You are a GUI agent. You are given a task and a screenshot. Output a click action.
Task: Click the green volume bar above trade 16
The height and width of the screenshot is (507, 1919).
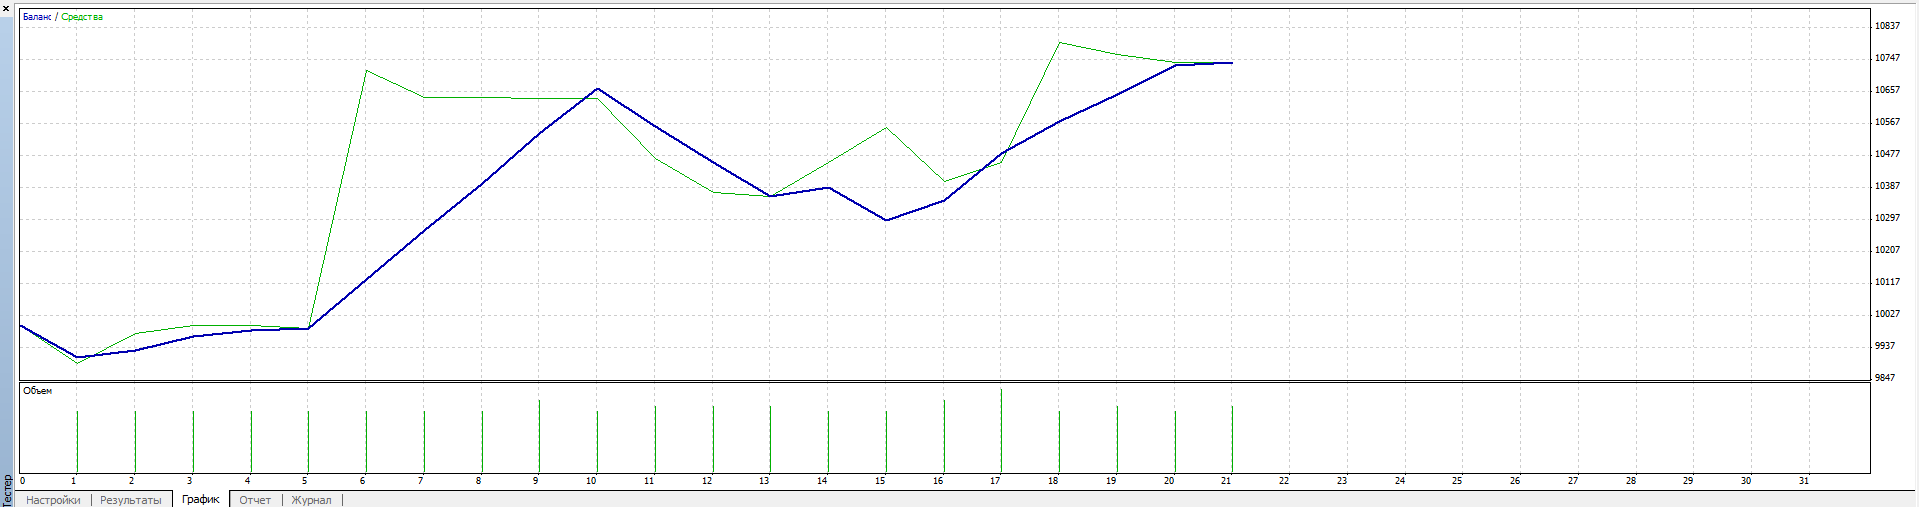(x=944, y=436)
